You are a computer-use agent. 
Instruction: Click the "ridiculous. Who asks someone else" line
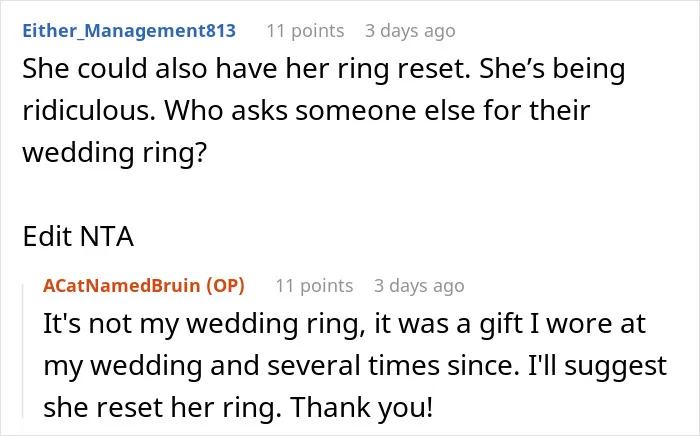[306, 110]
